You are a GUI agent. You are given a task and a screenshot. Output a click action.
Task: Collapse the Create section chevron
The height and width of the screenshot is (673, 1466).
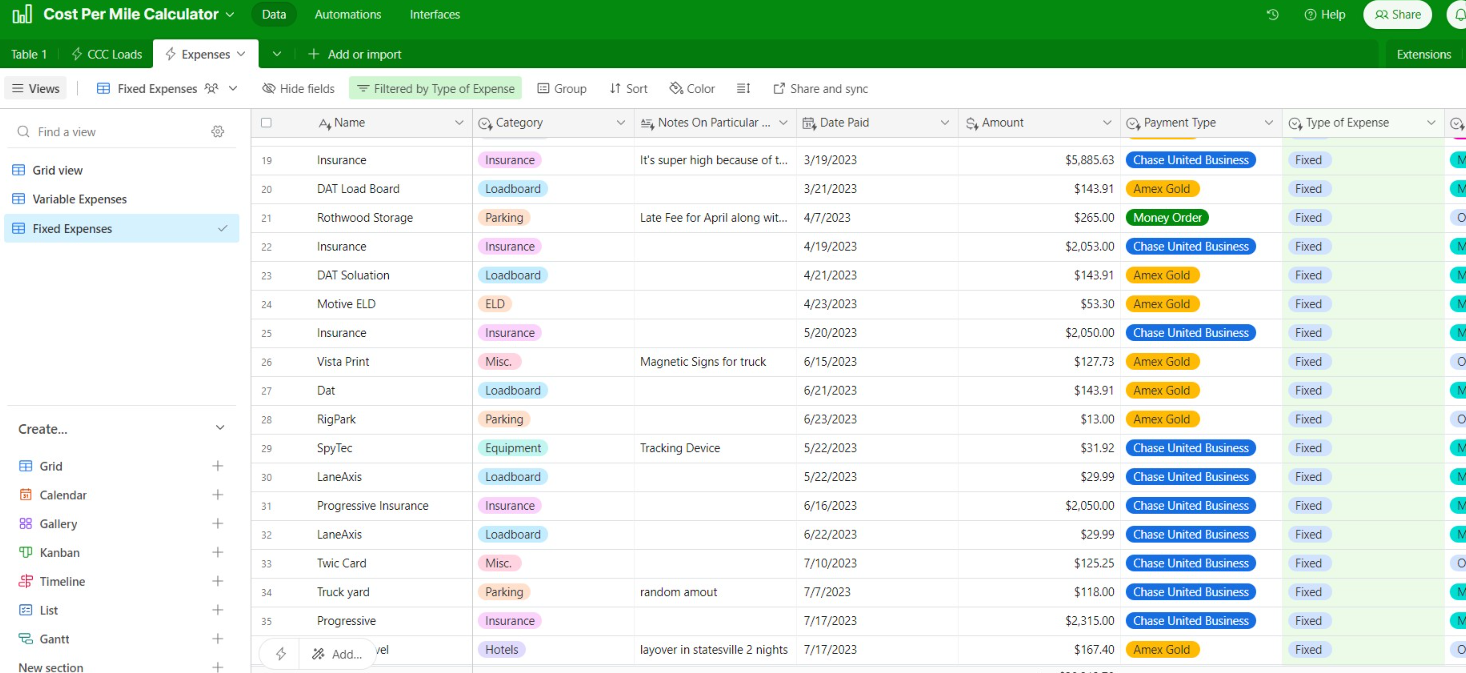(220, 429)
